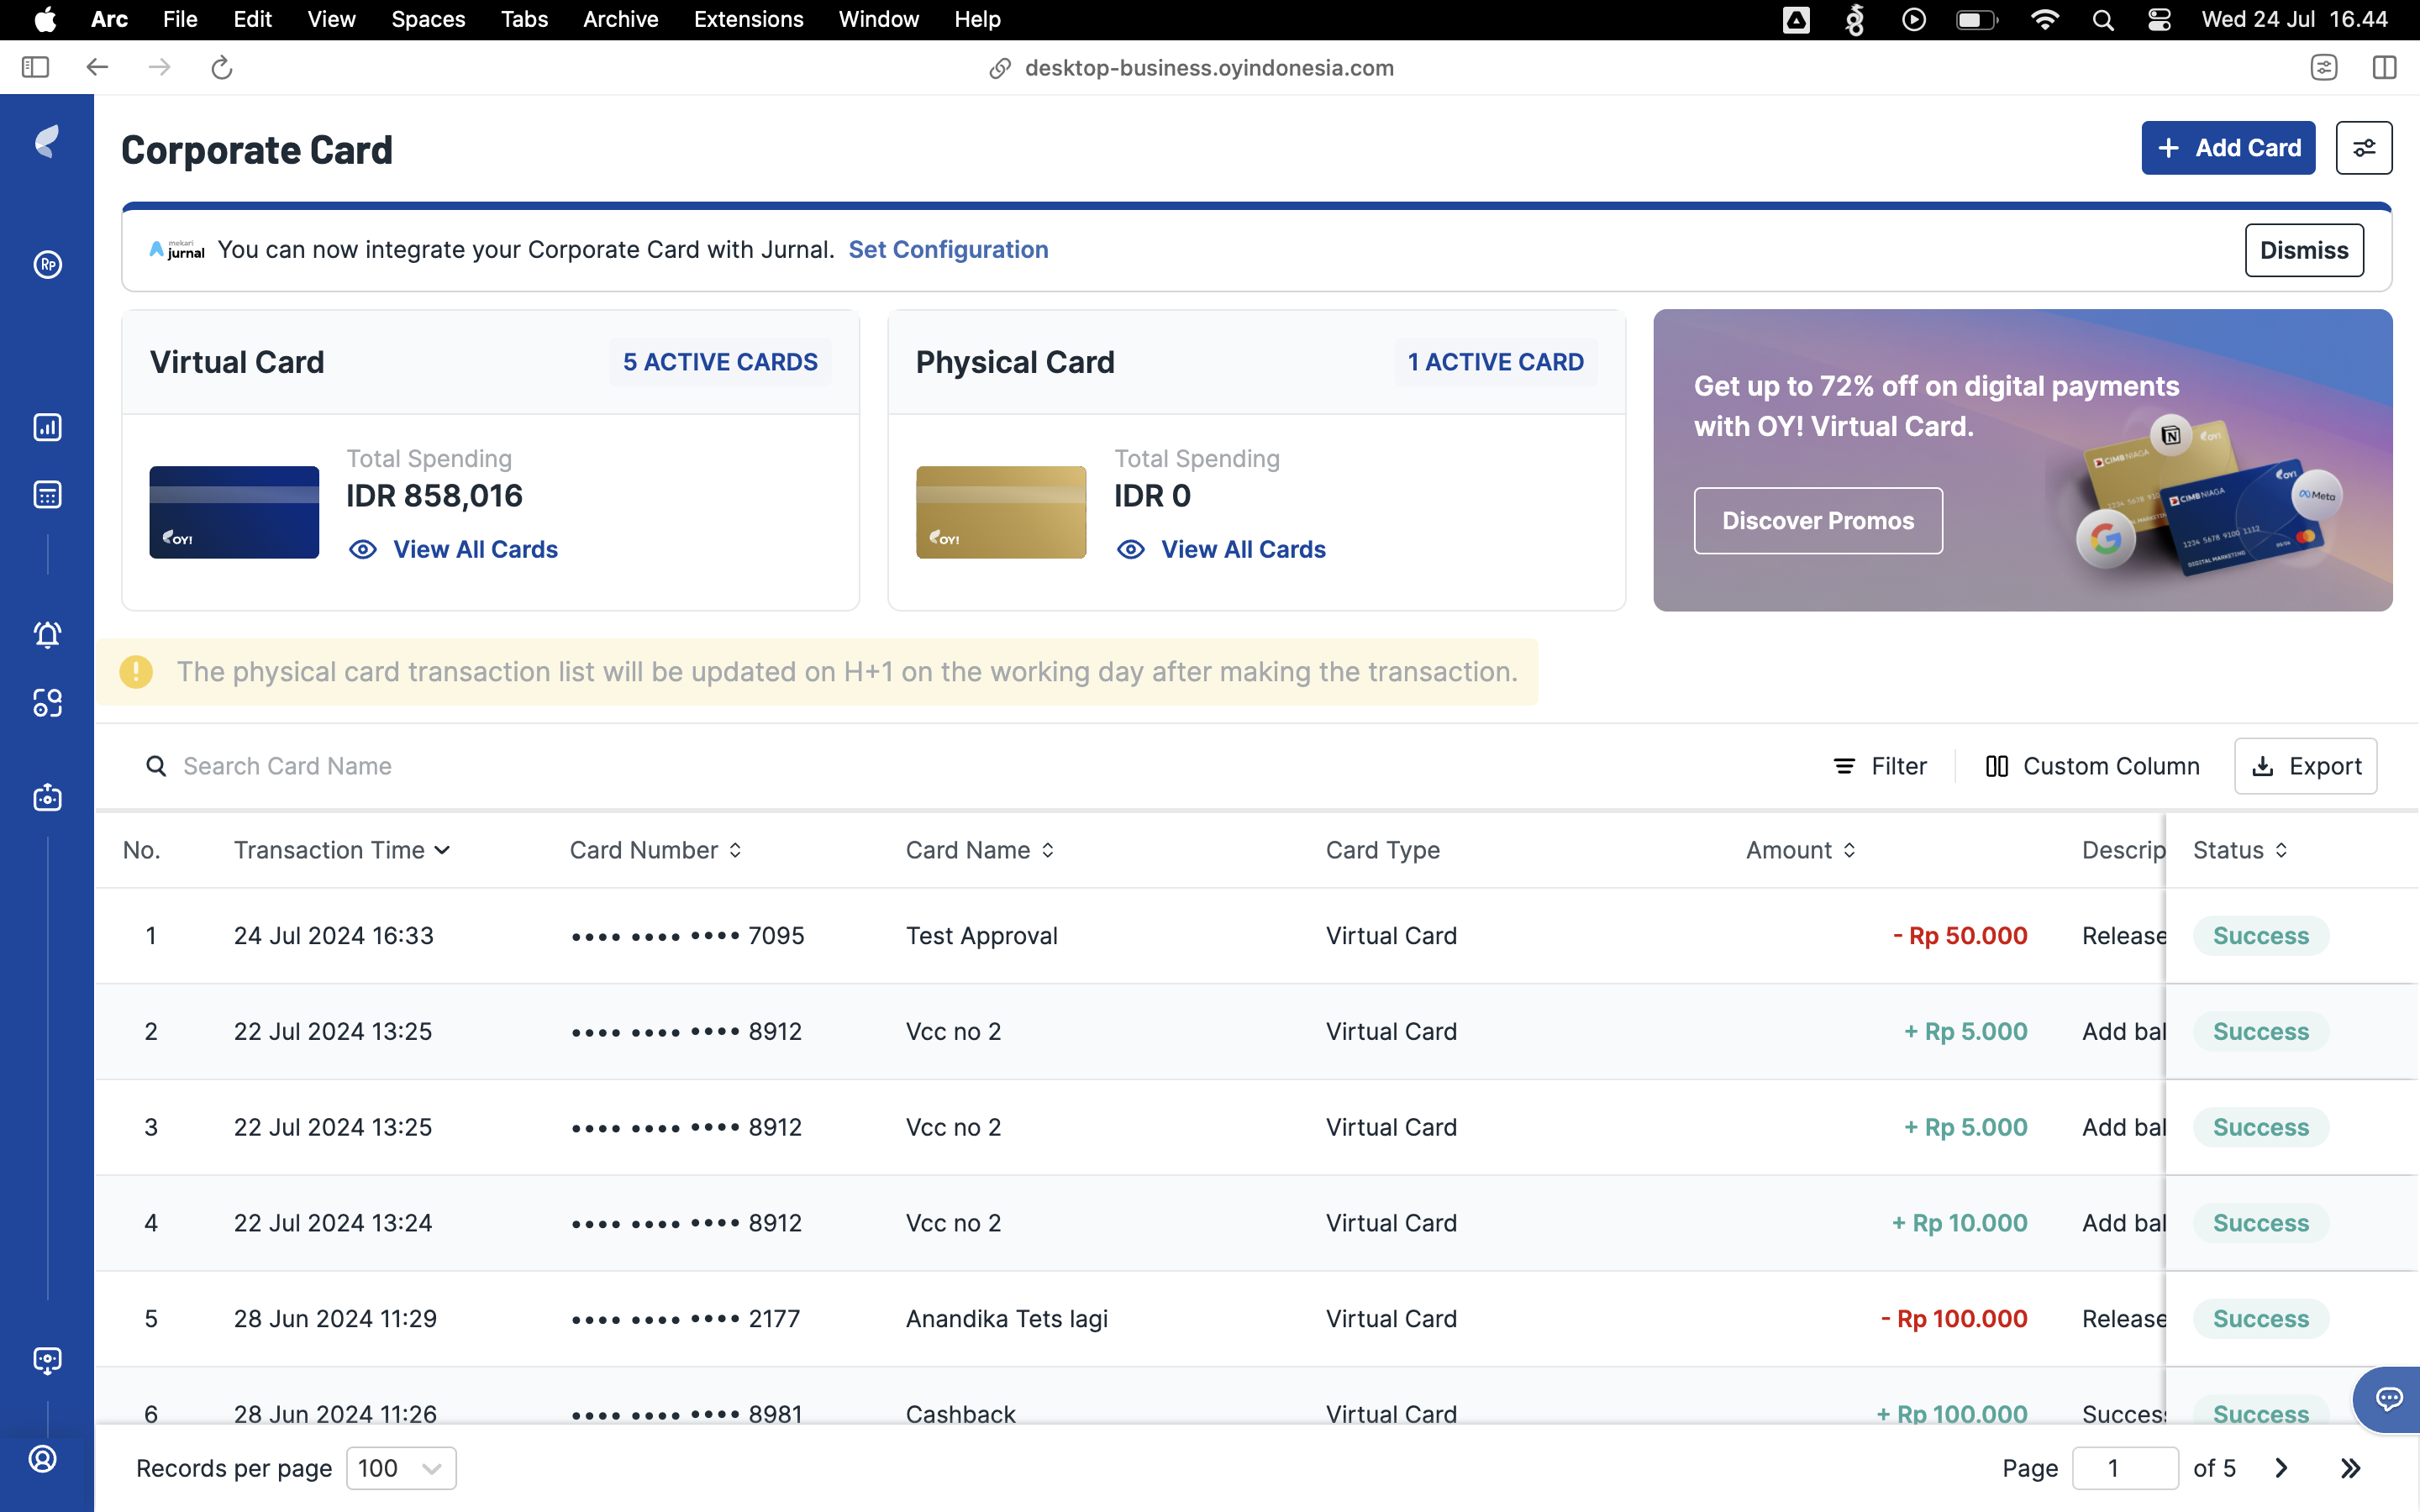Dismiss the Jurnal integration banner
Image resolution: width=2420 pixels, height=1512 pixels.
2302,249
